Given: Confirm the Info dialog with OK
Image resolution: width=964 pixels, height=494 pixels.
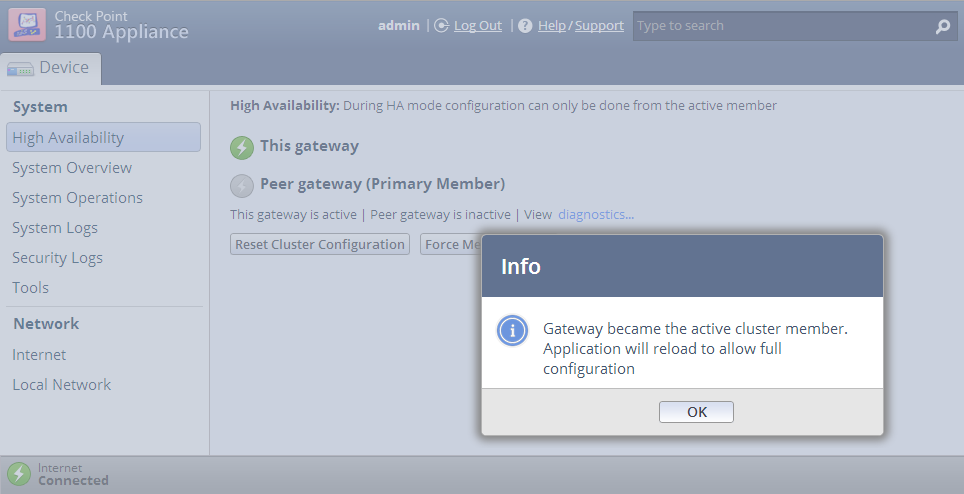Looking at the screenshot, I should pyautogui.click(x=696, y=412).
